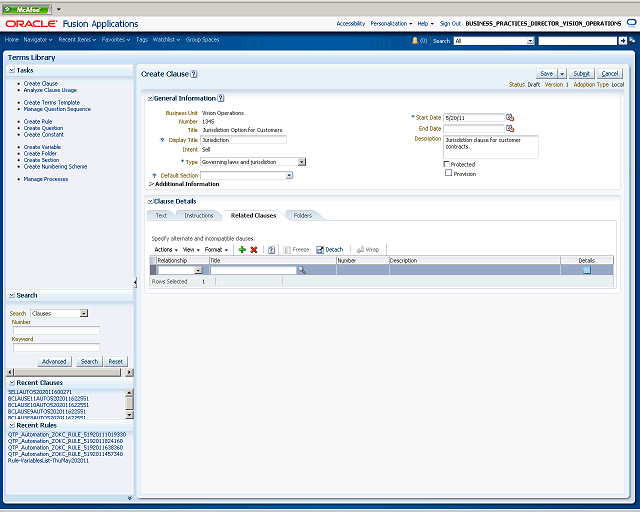Open the View menu in table toolbar
This screenshot has width=640, height=512.
click(191, 249)
